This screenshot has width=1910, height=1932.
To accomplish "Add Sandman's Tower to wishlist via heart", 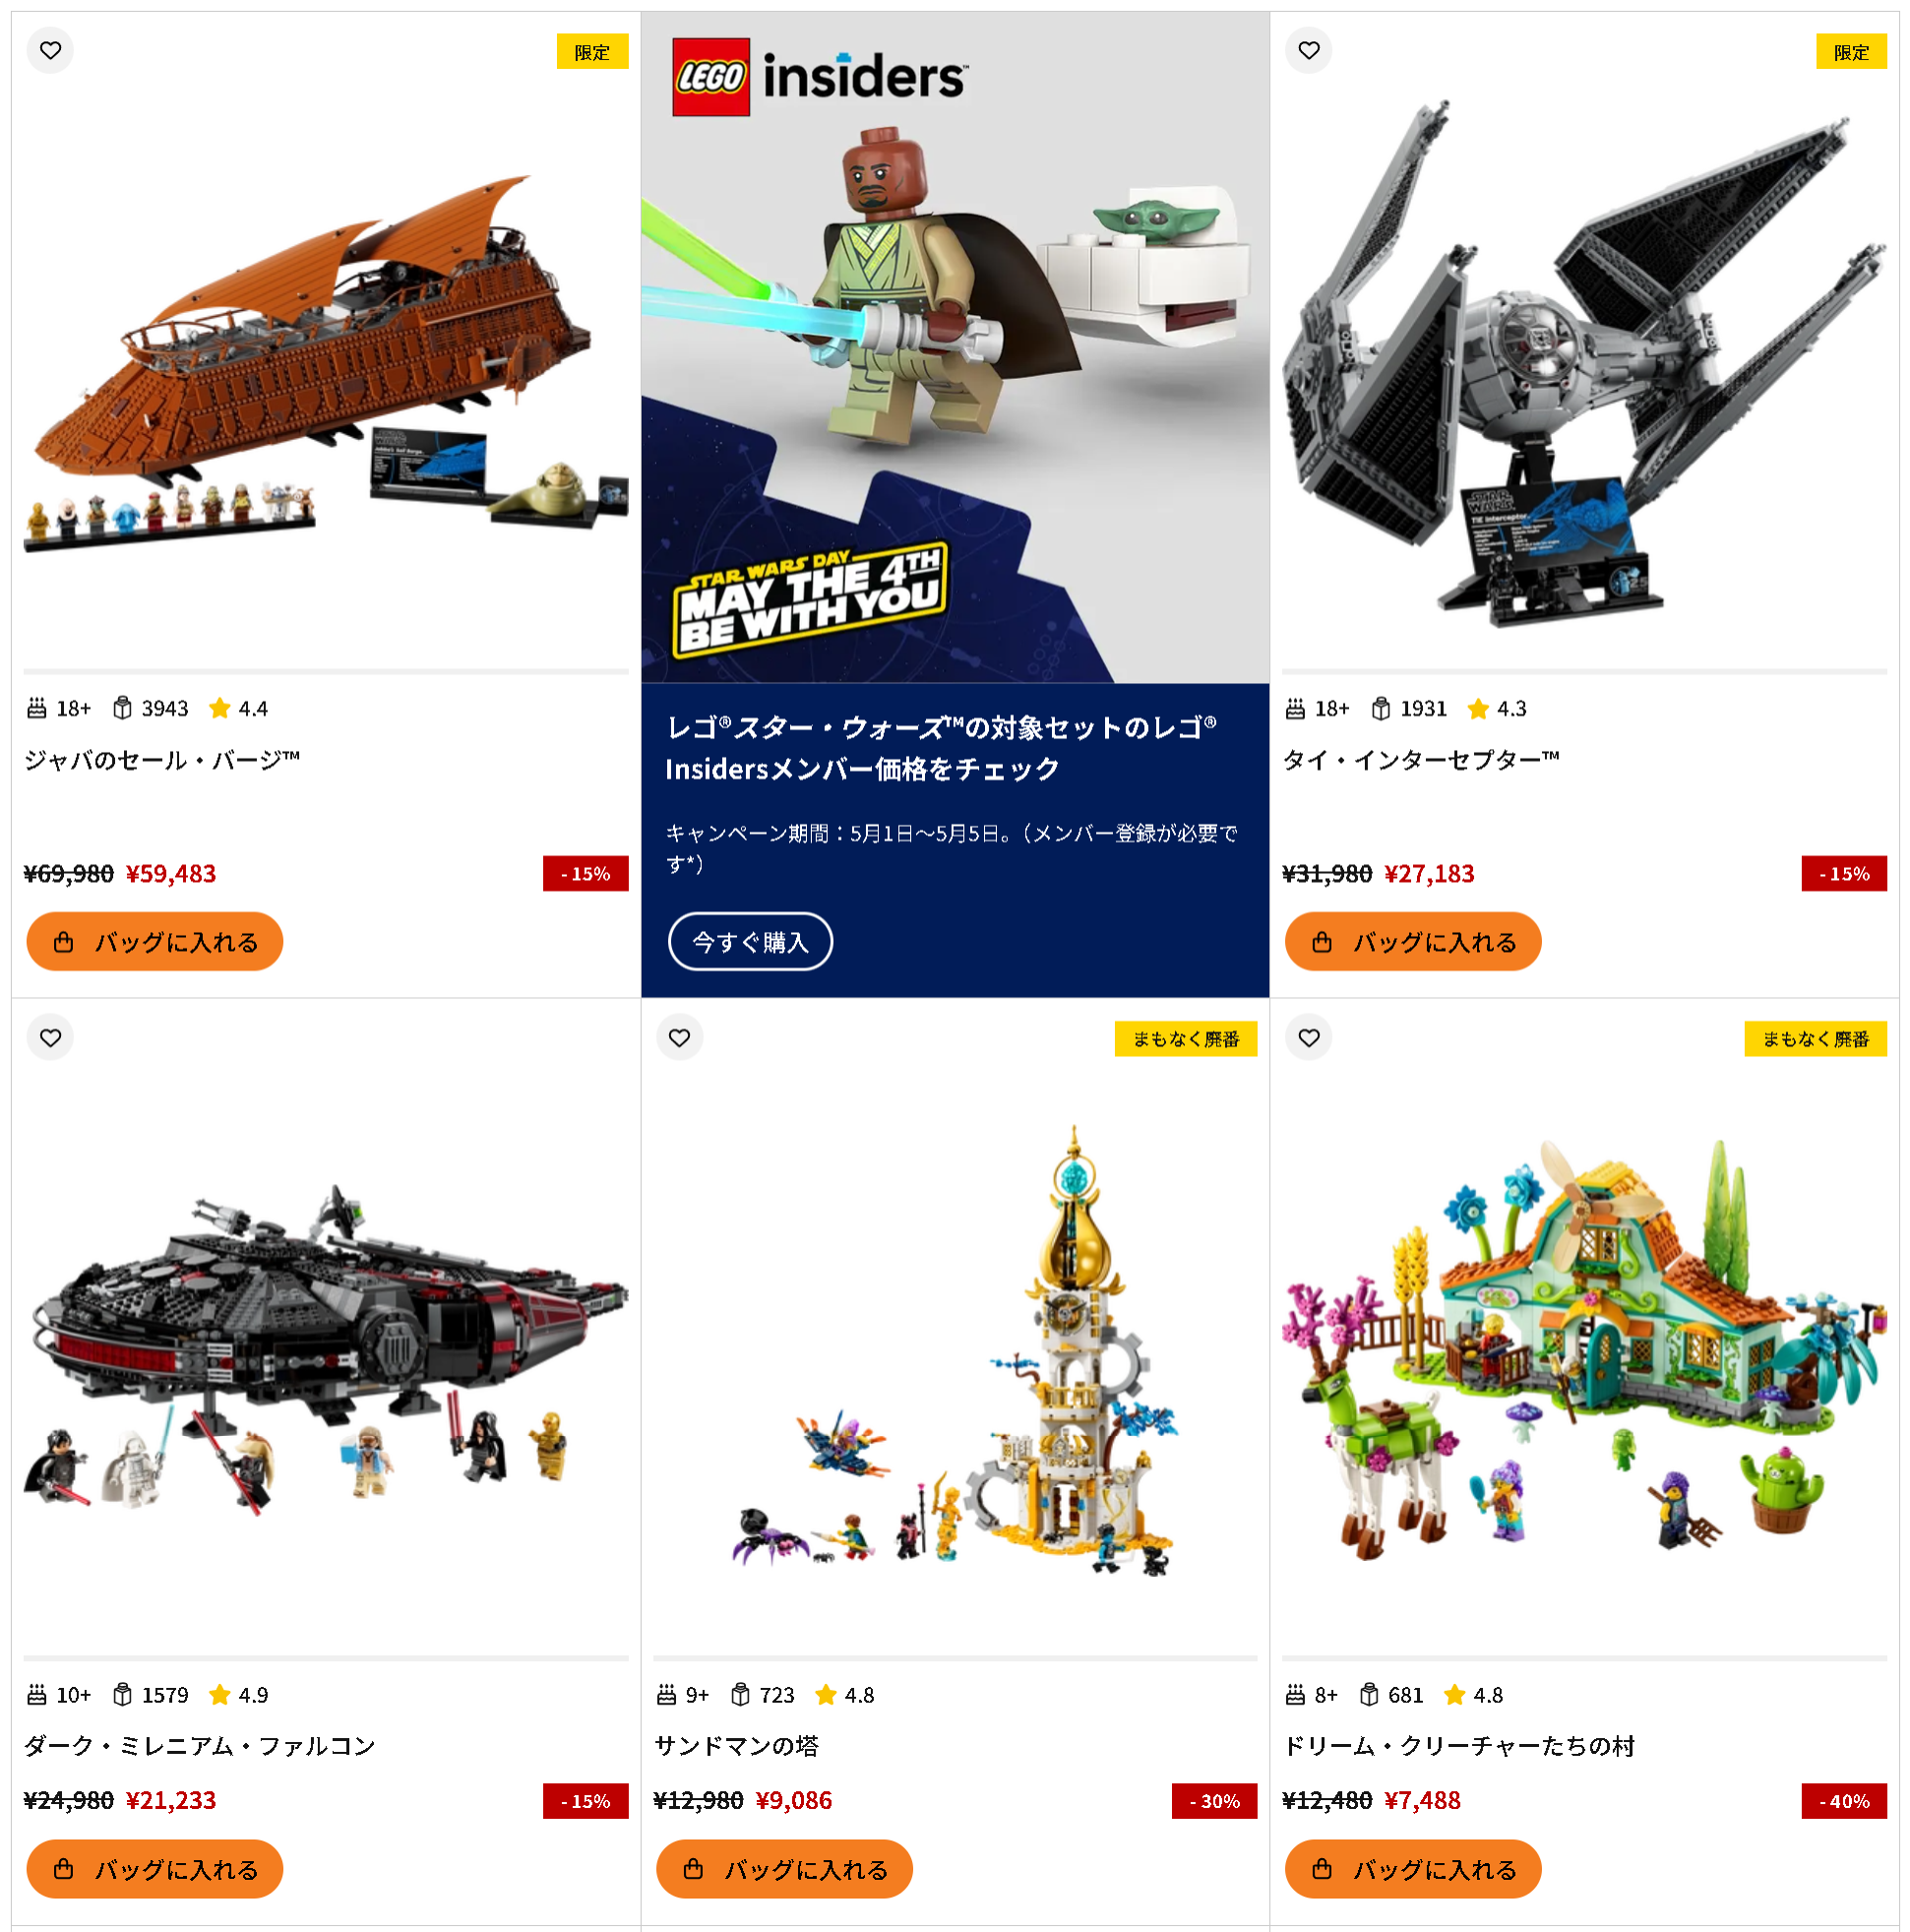I will pos(679,1037).
